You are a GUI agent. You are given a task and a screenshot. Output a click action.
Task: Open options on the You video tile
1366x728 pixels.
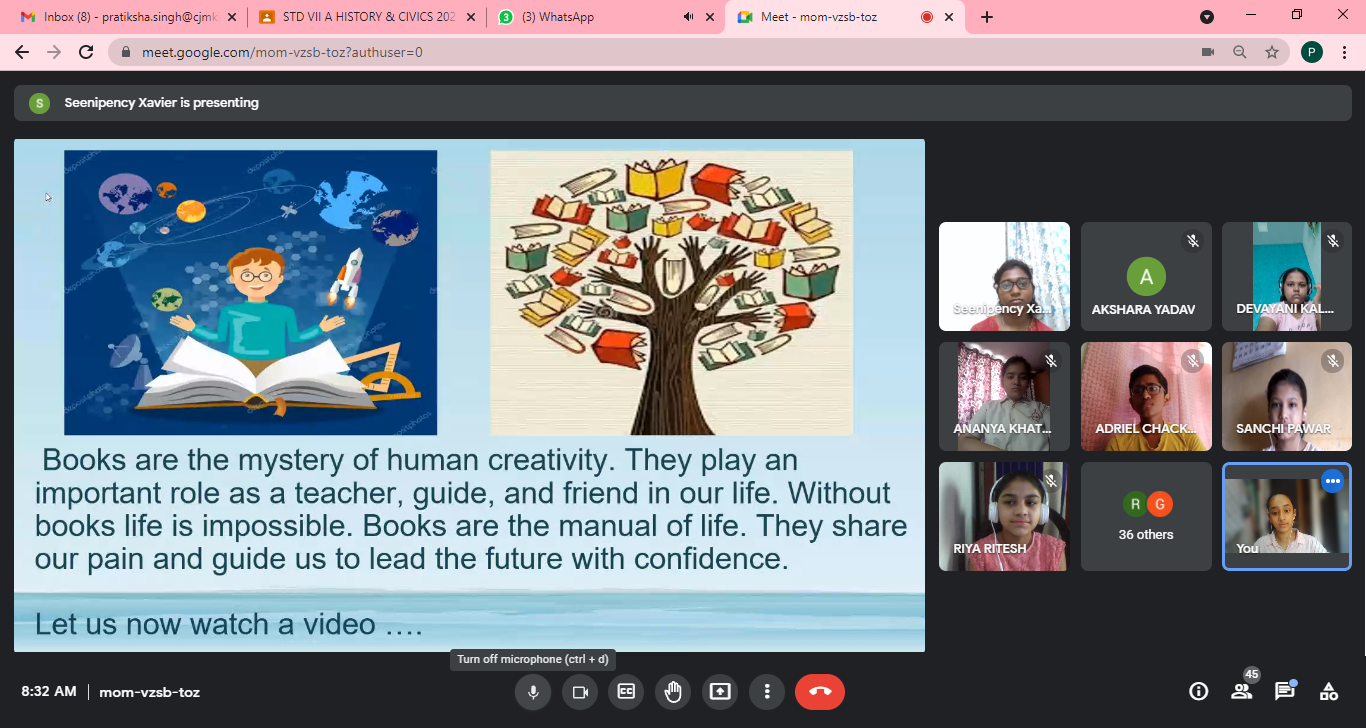(x=1332, y=481)
